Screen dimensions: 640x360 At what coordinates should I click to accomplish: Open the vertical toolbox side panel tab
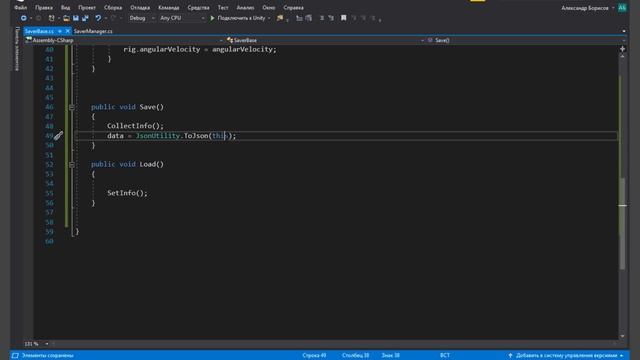tap(17, 49)
